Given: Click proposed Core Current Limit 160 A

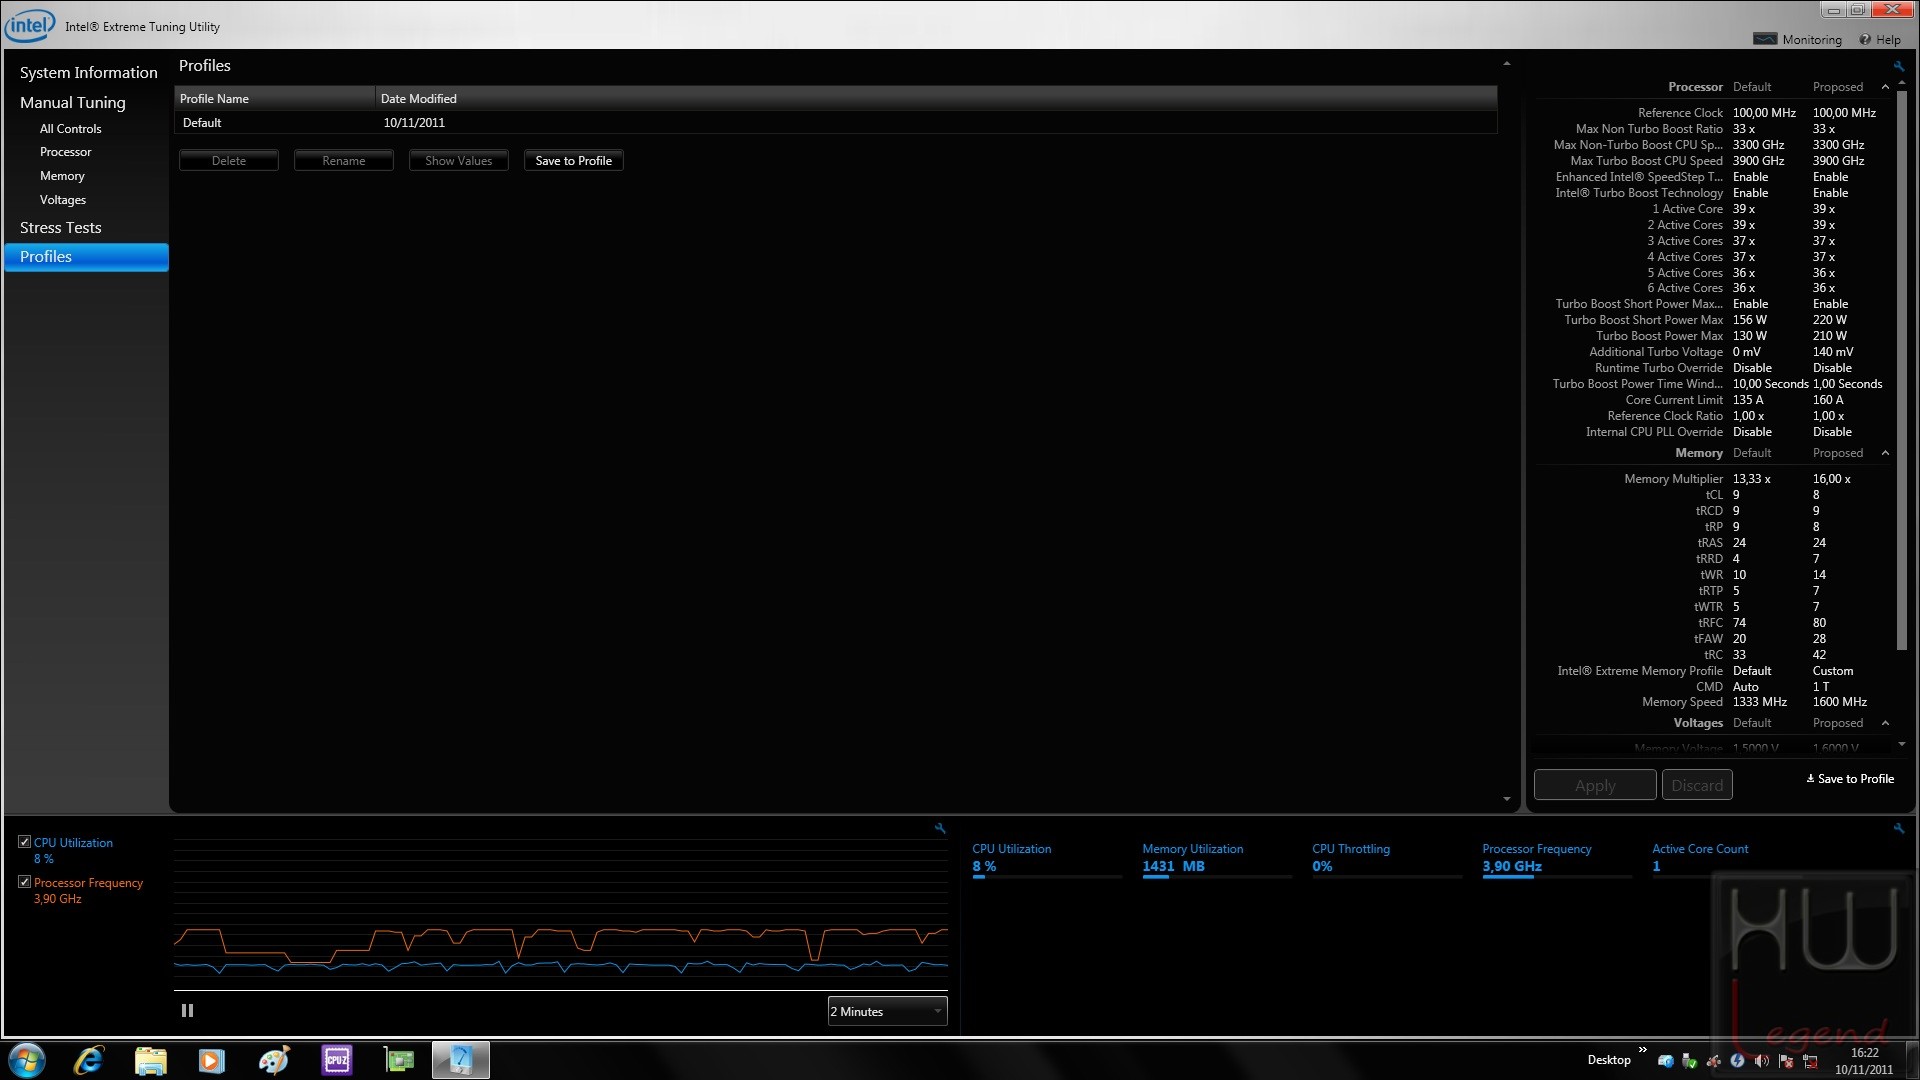Looking at the screenshot, I should tap(1828, 400).
